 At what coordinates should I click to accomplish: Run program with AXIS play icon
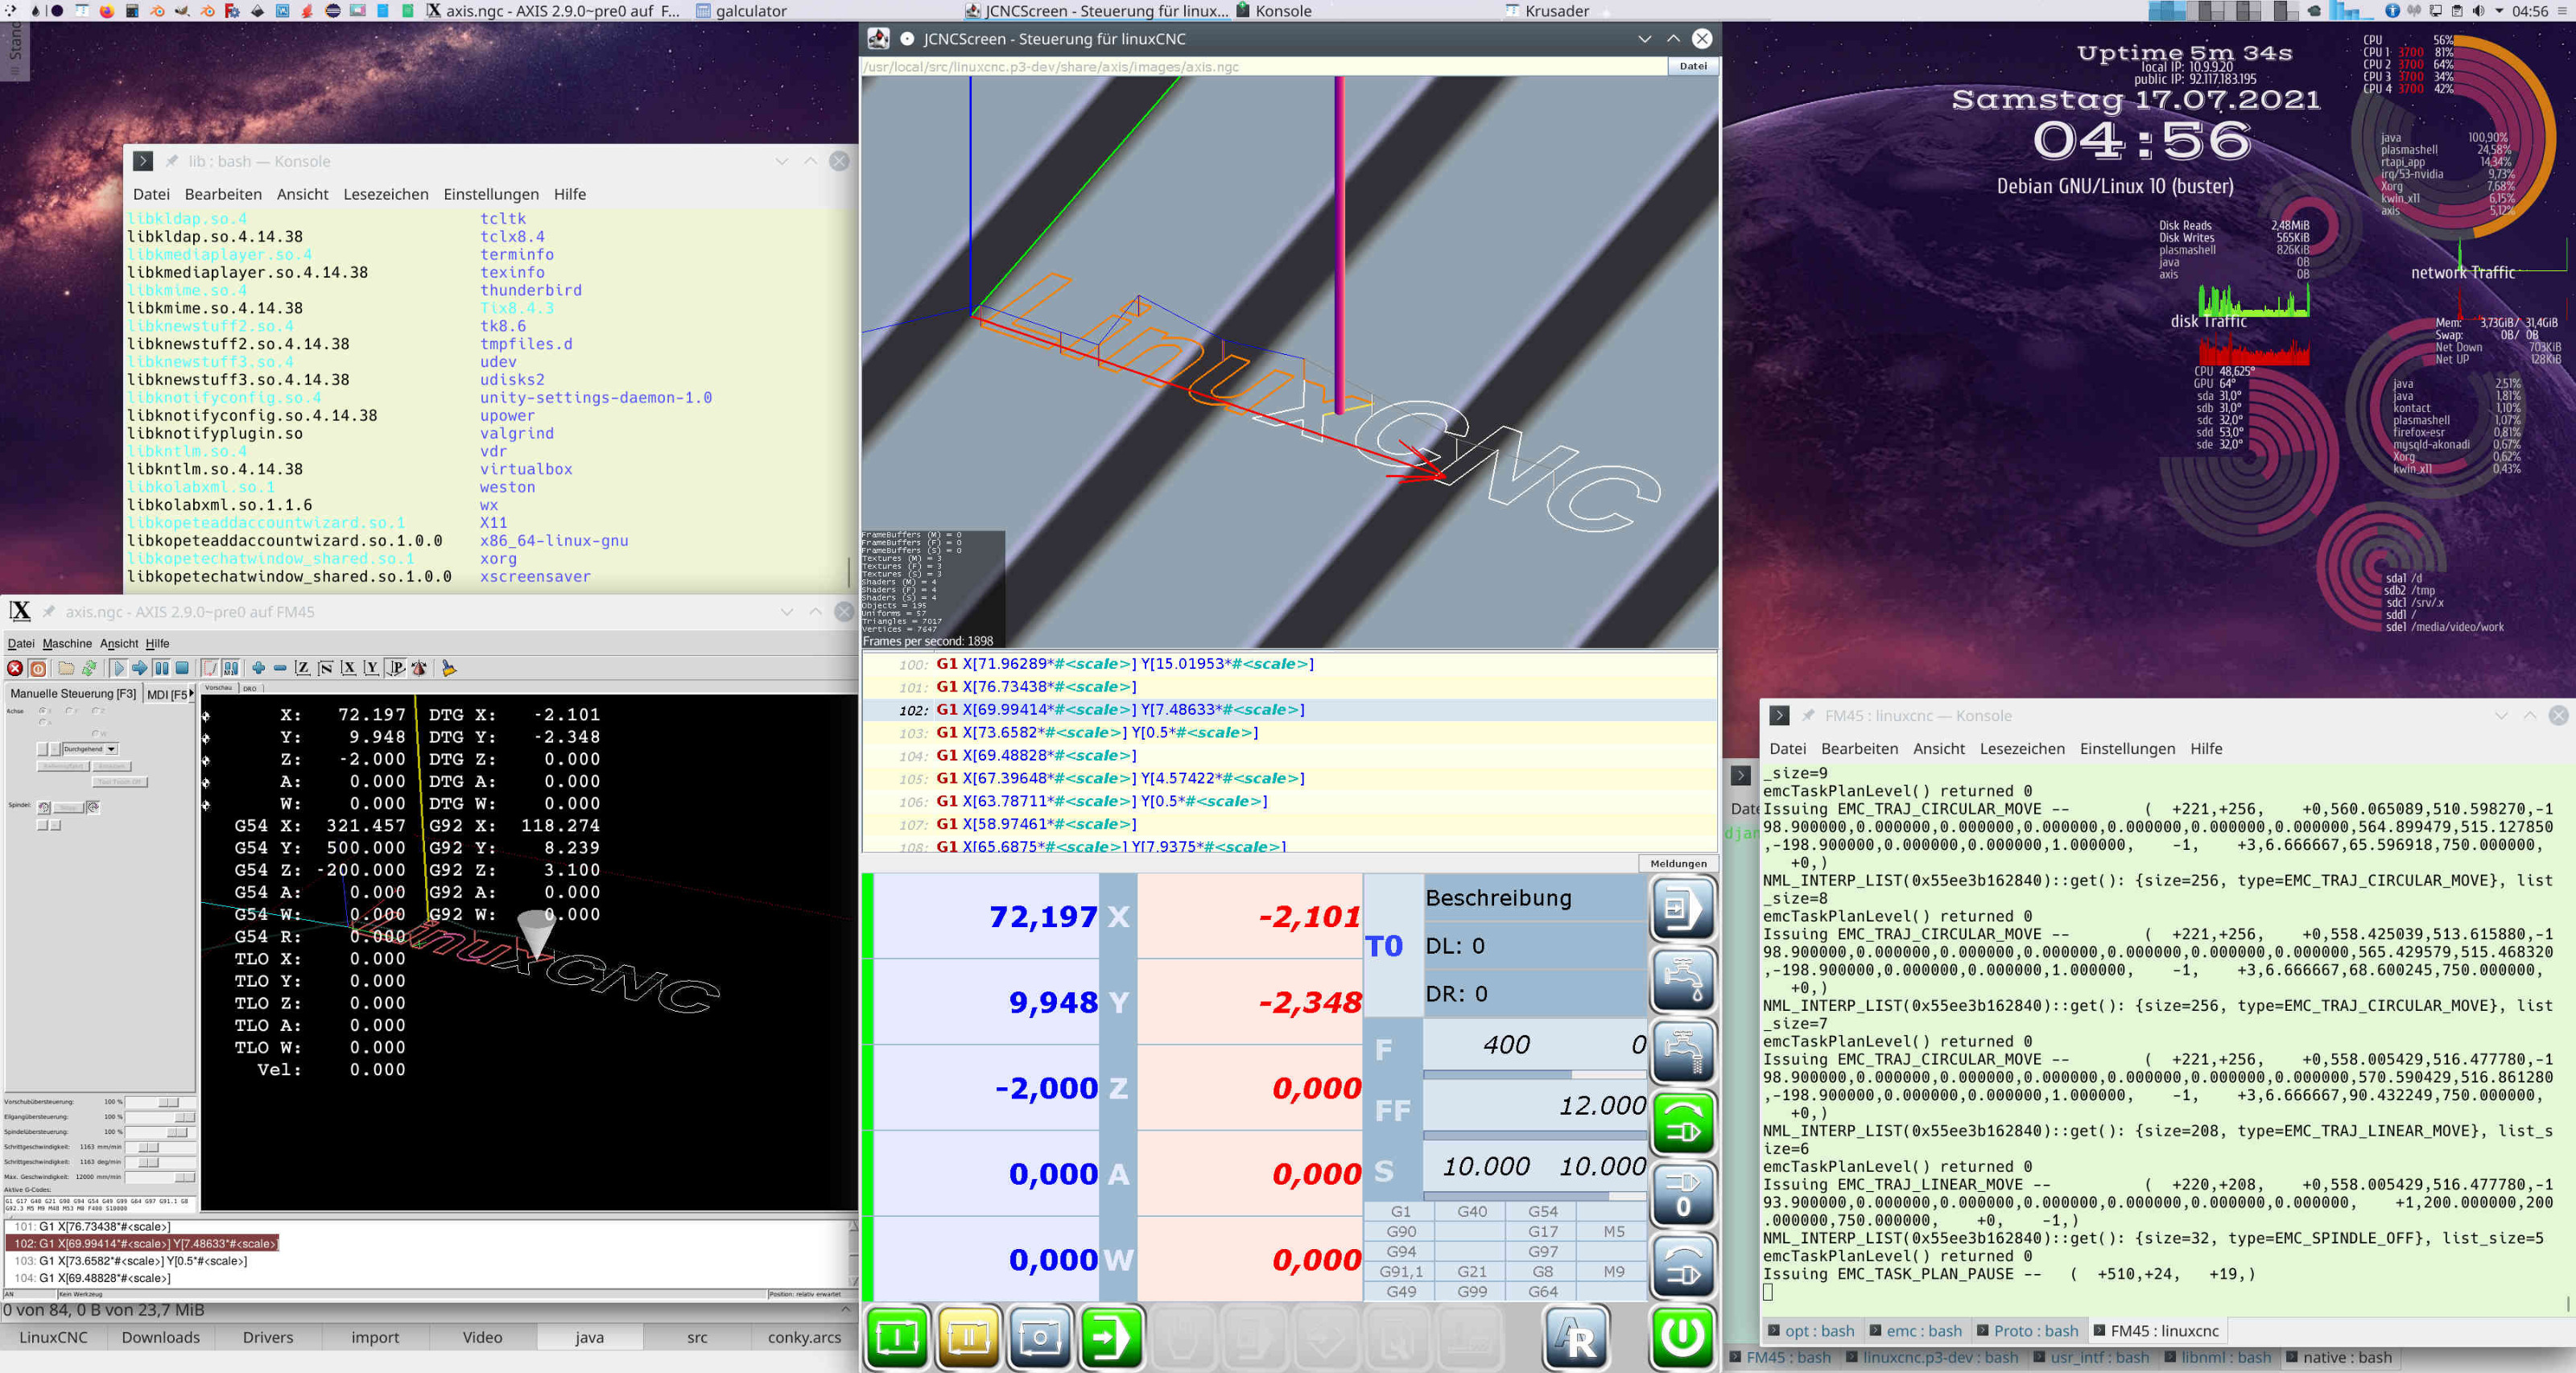(118, 668)
